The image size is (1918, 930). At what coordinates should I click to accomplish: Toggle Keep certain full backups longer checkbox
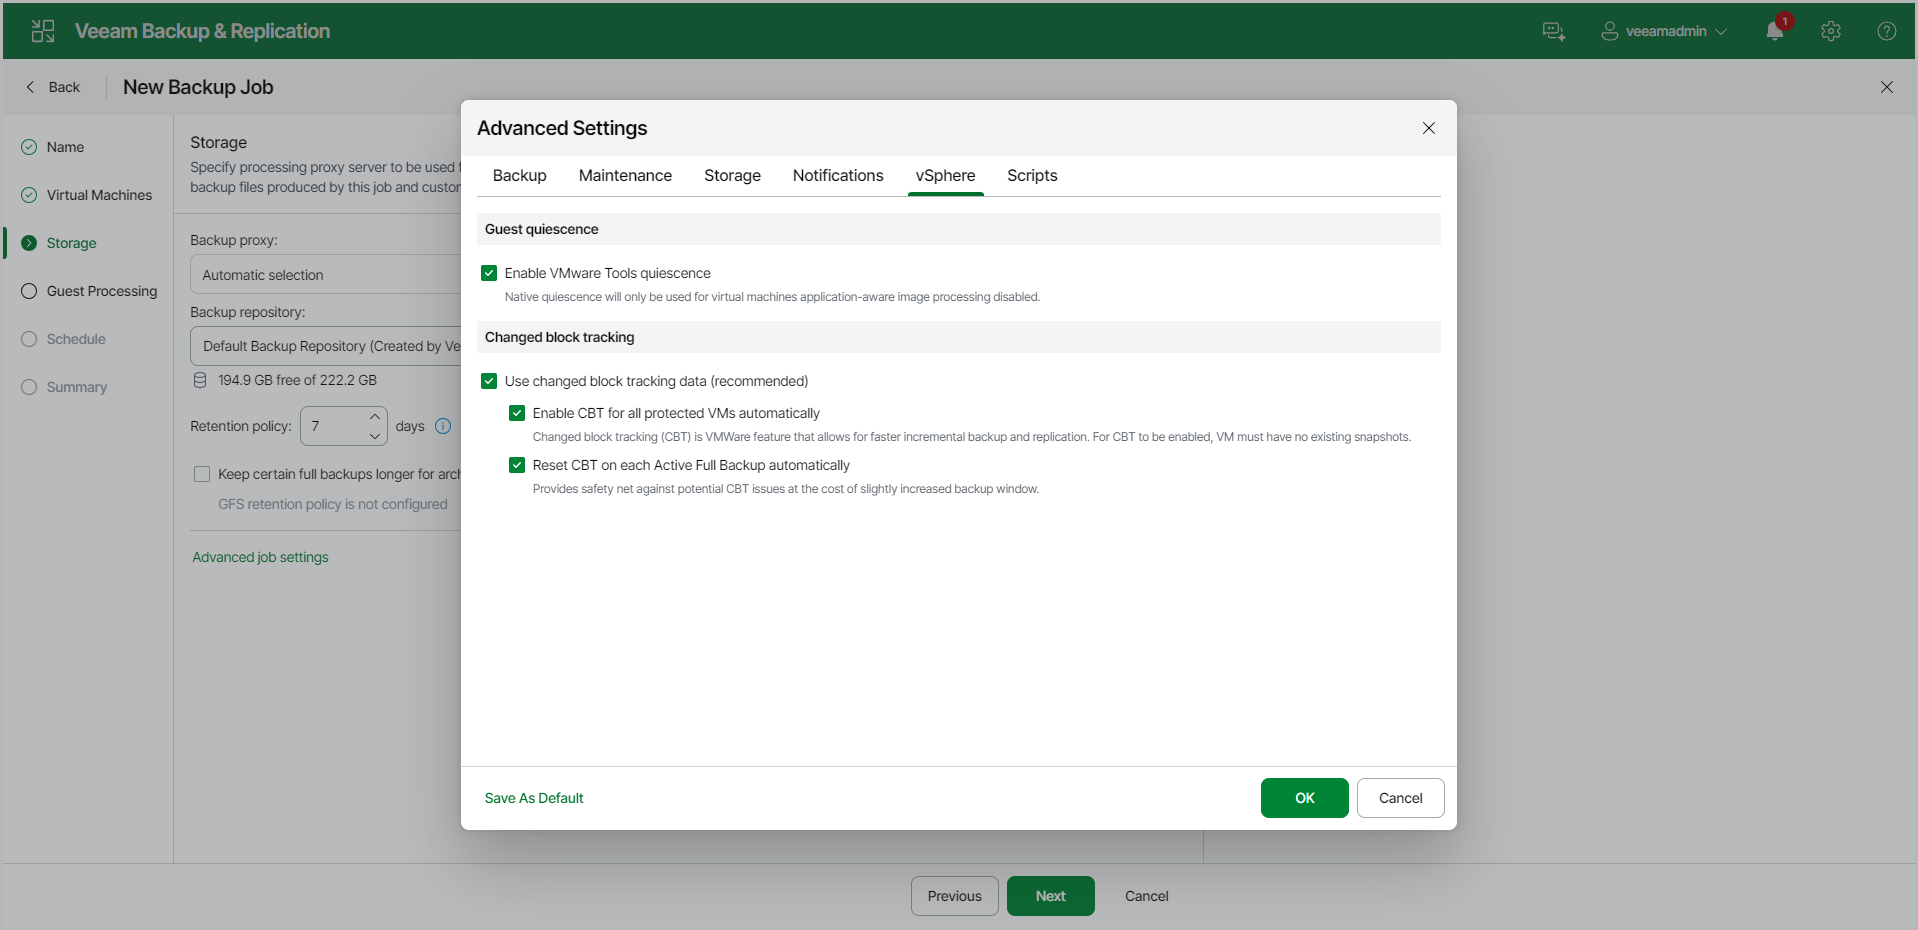[x=202, y=474]
